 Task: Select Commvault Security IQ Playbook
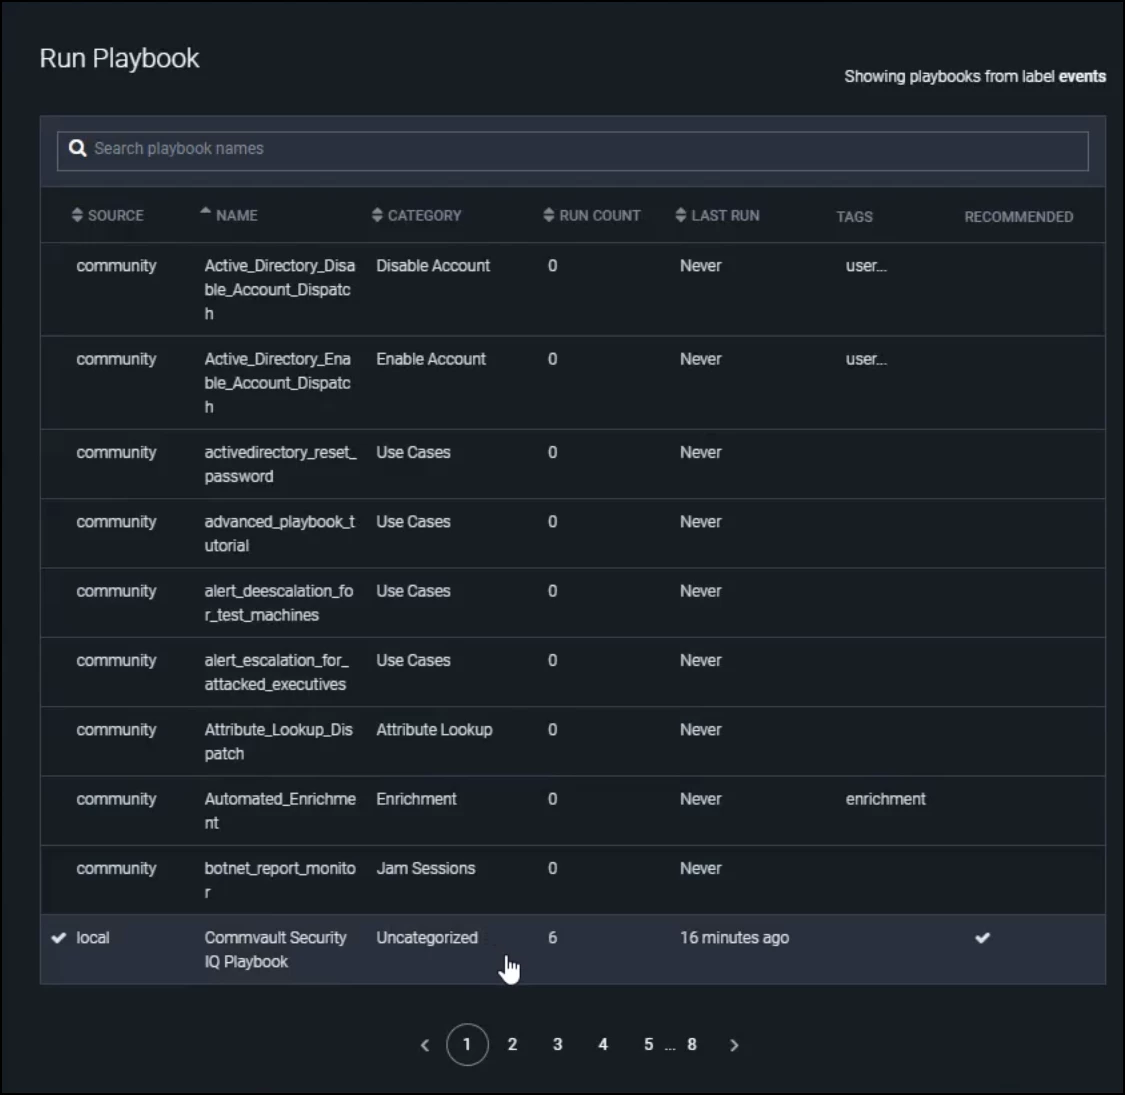coord(275,949)
